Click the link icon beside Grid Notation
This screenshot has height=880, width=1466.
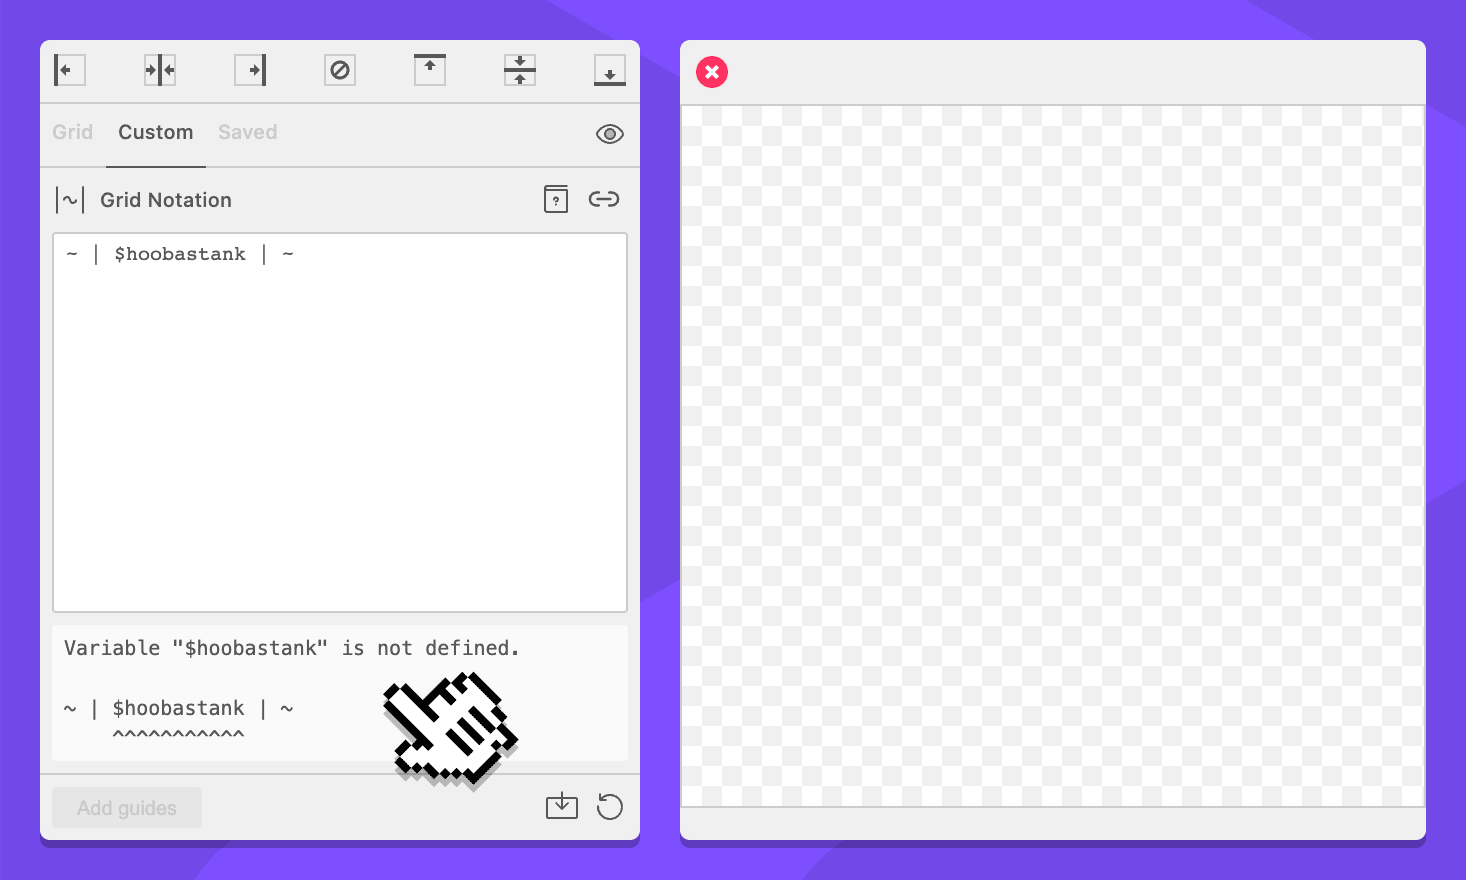(x=604, y=199)
